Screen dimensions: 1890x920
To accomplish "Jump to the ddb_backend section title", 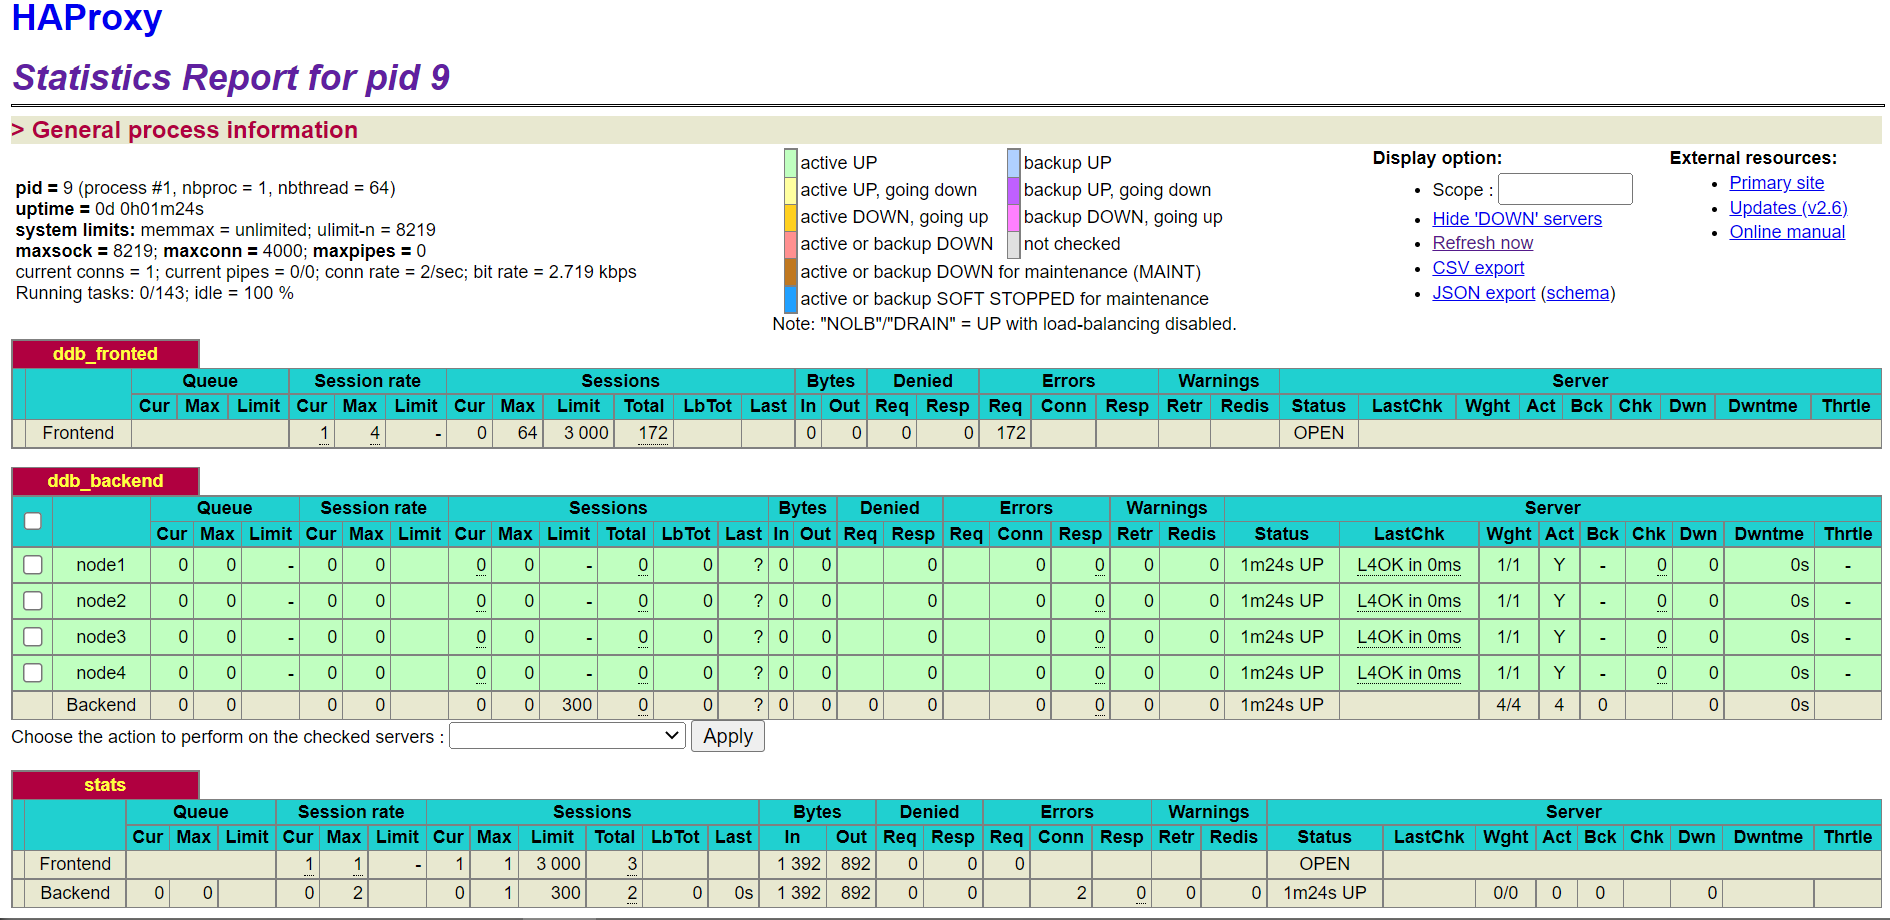I will [x=105, y=481].
